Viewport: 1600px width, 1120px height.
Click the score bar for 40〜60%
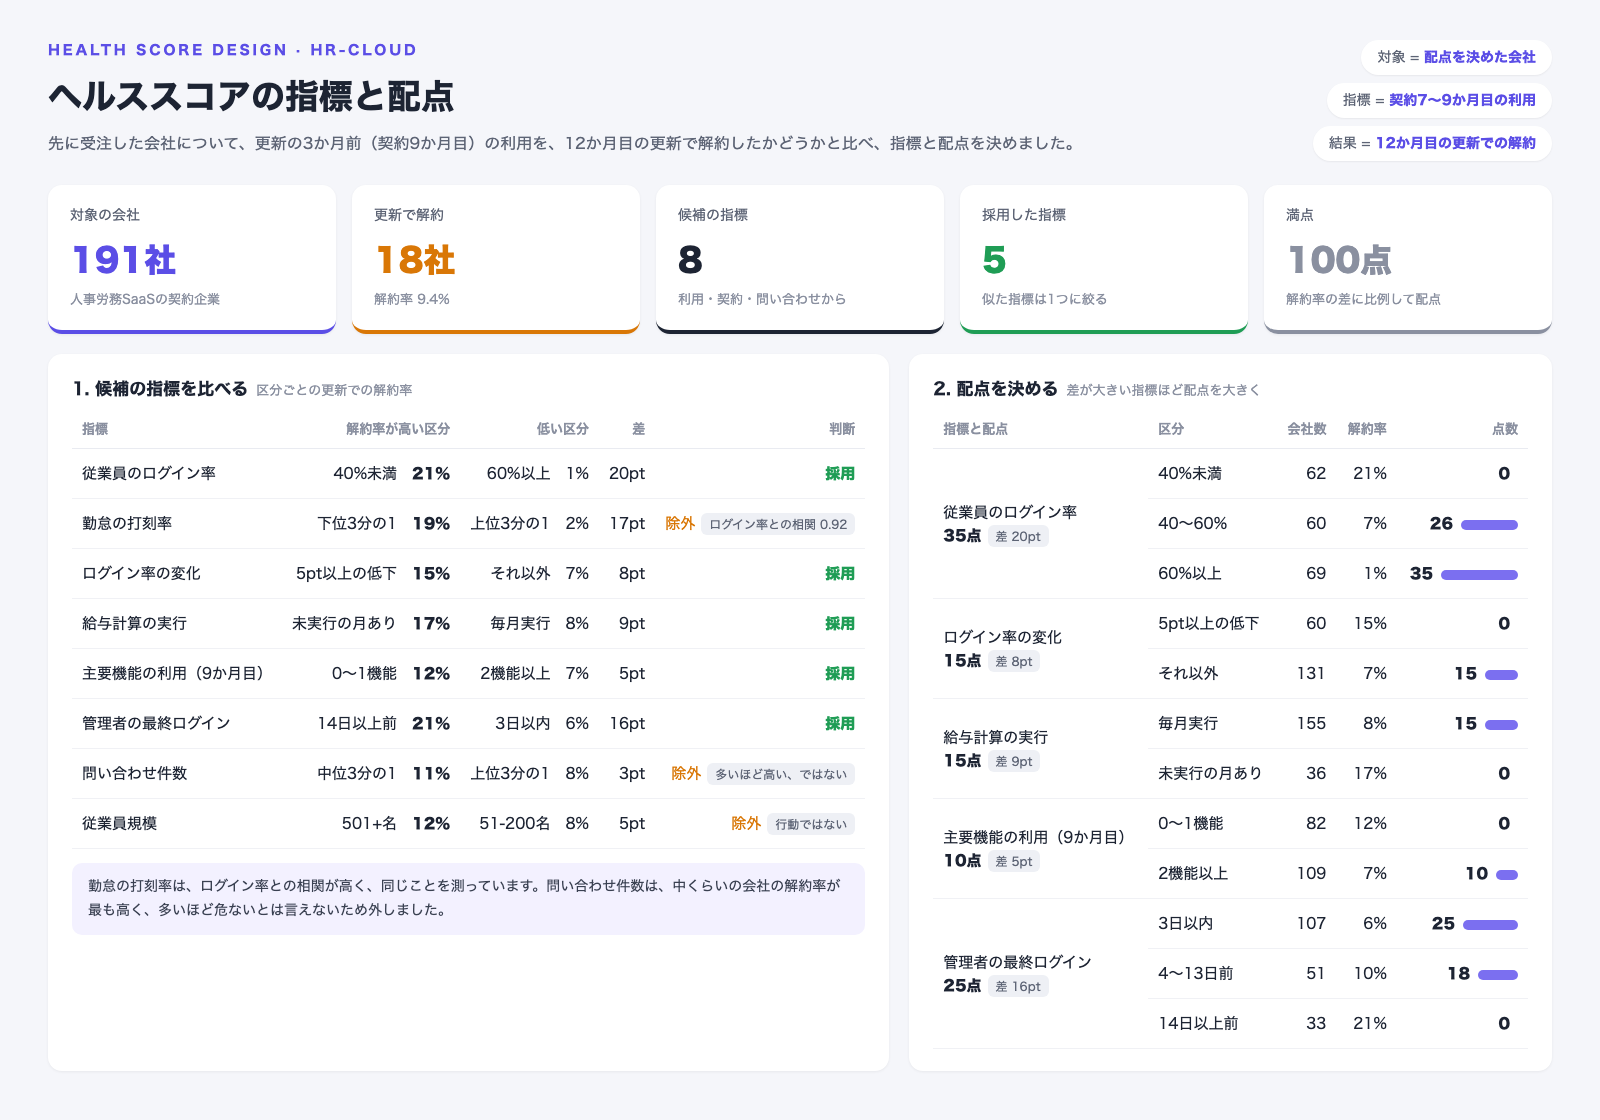pyautogui.click(x=1489, y=525)
